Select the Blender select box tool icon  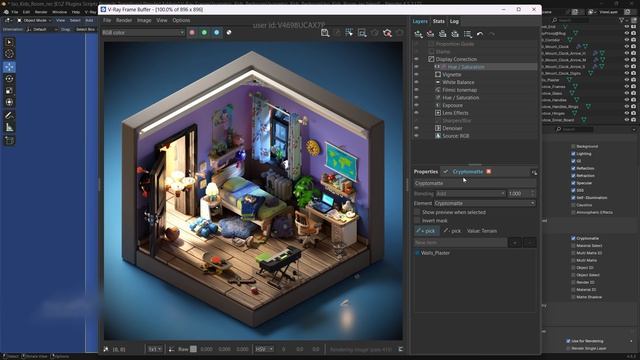tap(9, 42)
